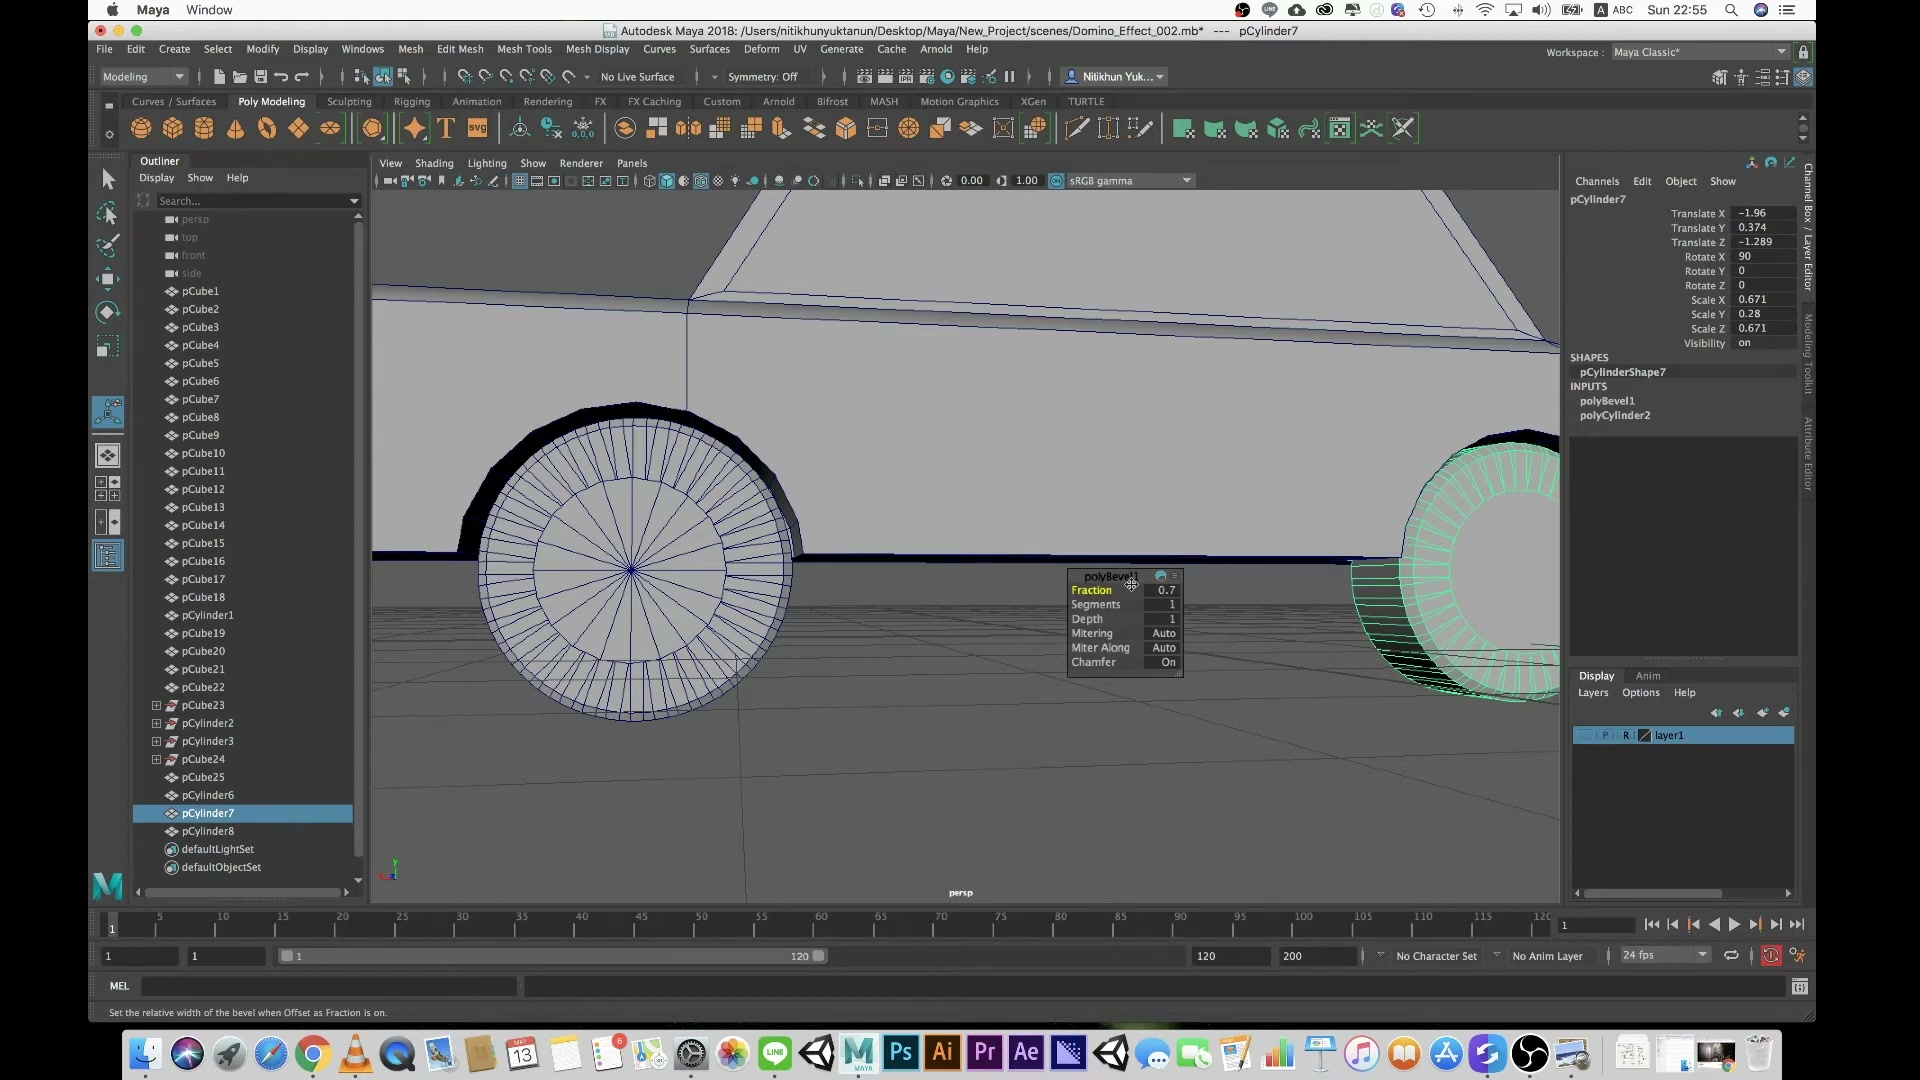Screen dimensions: 1920x1080
Task: Toggle layer1 playback P box
Action: point(1605,736)
